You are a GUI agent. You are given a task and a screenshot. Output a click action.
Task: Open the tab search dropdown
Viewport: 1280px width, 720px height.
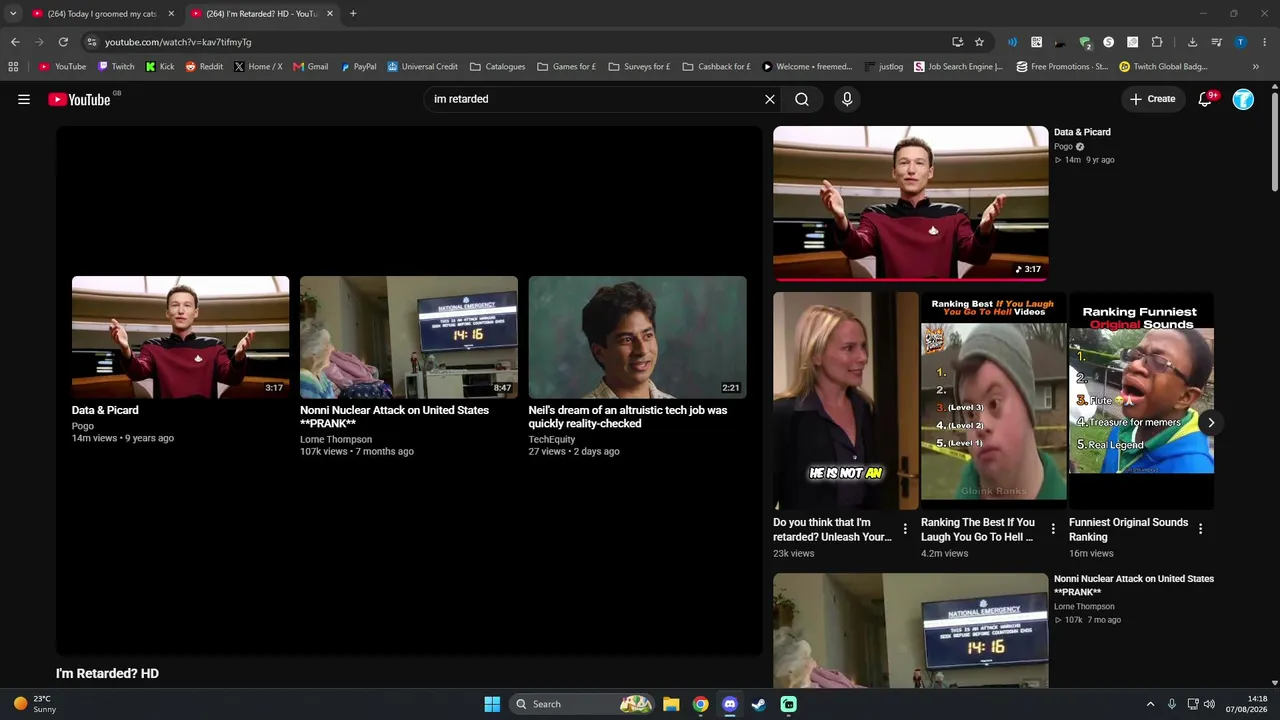[13, 14]
